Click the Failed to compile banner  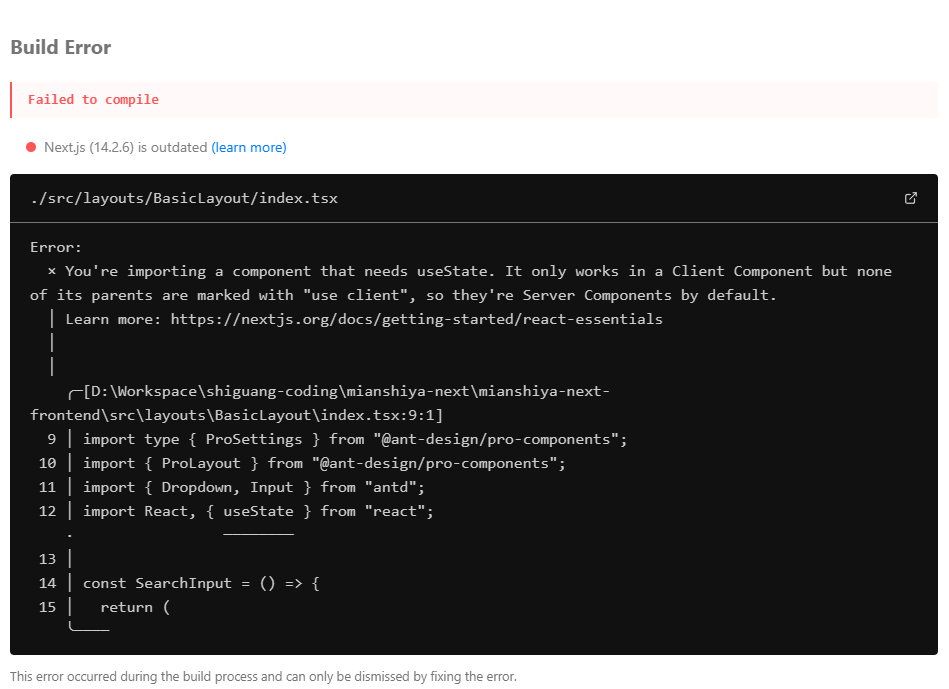[474, 100]
